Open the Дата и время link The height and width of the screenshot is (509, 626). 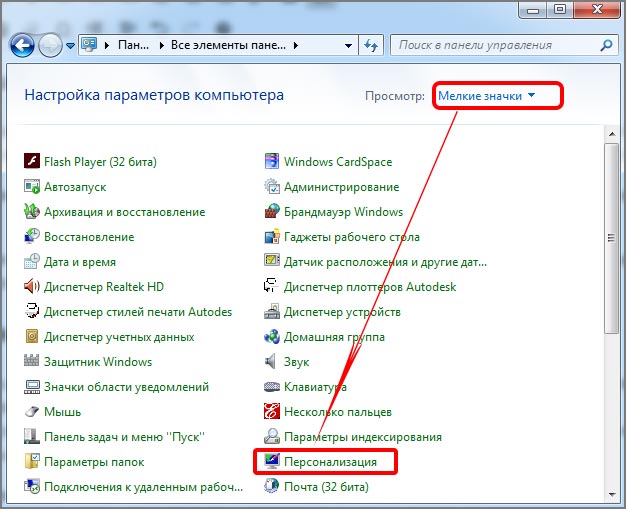point(80,262)
